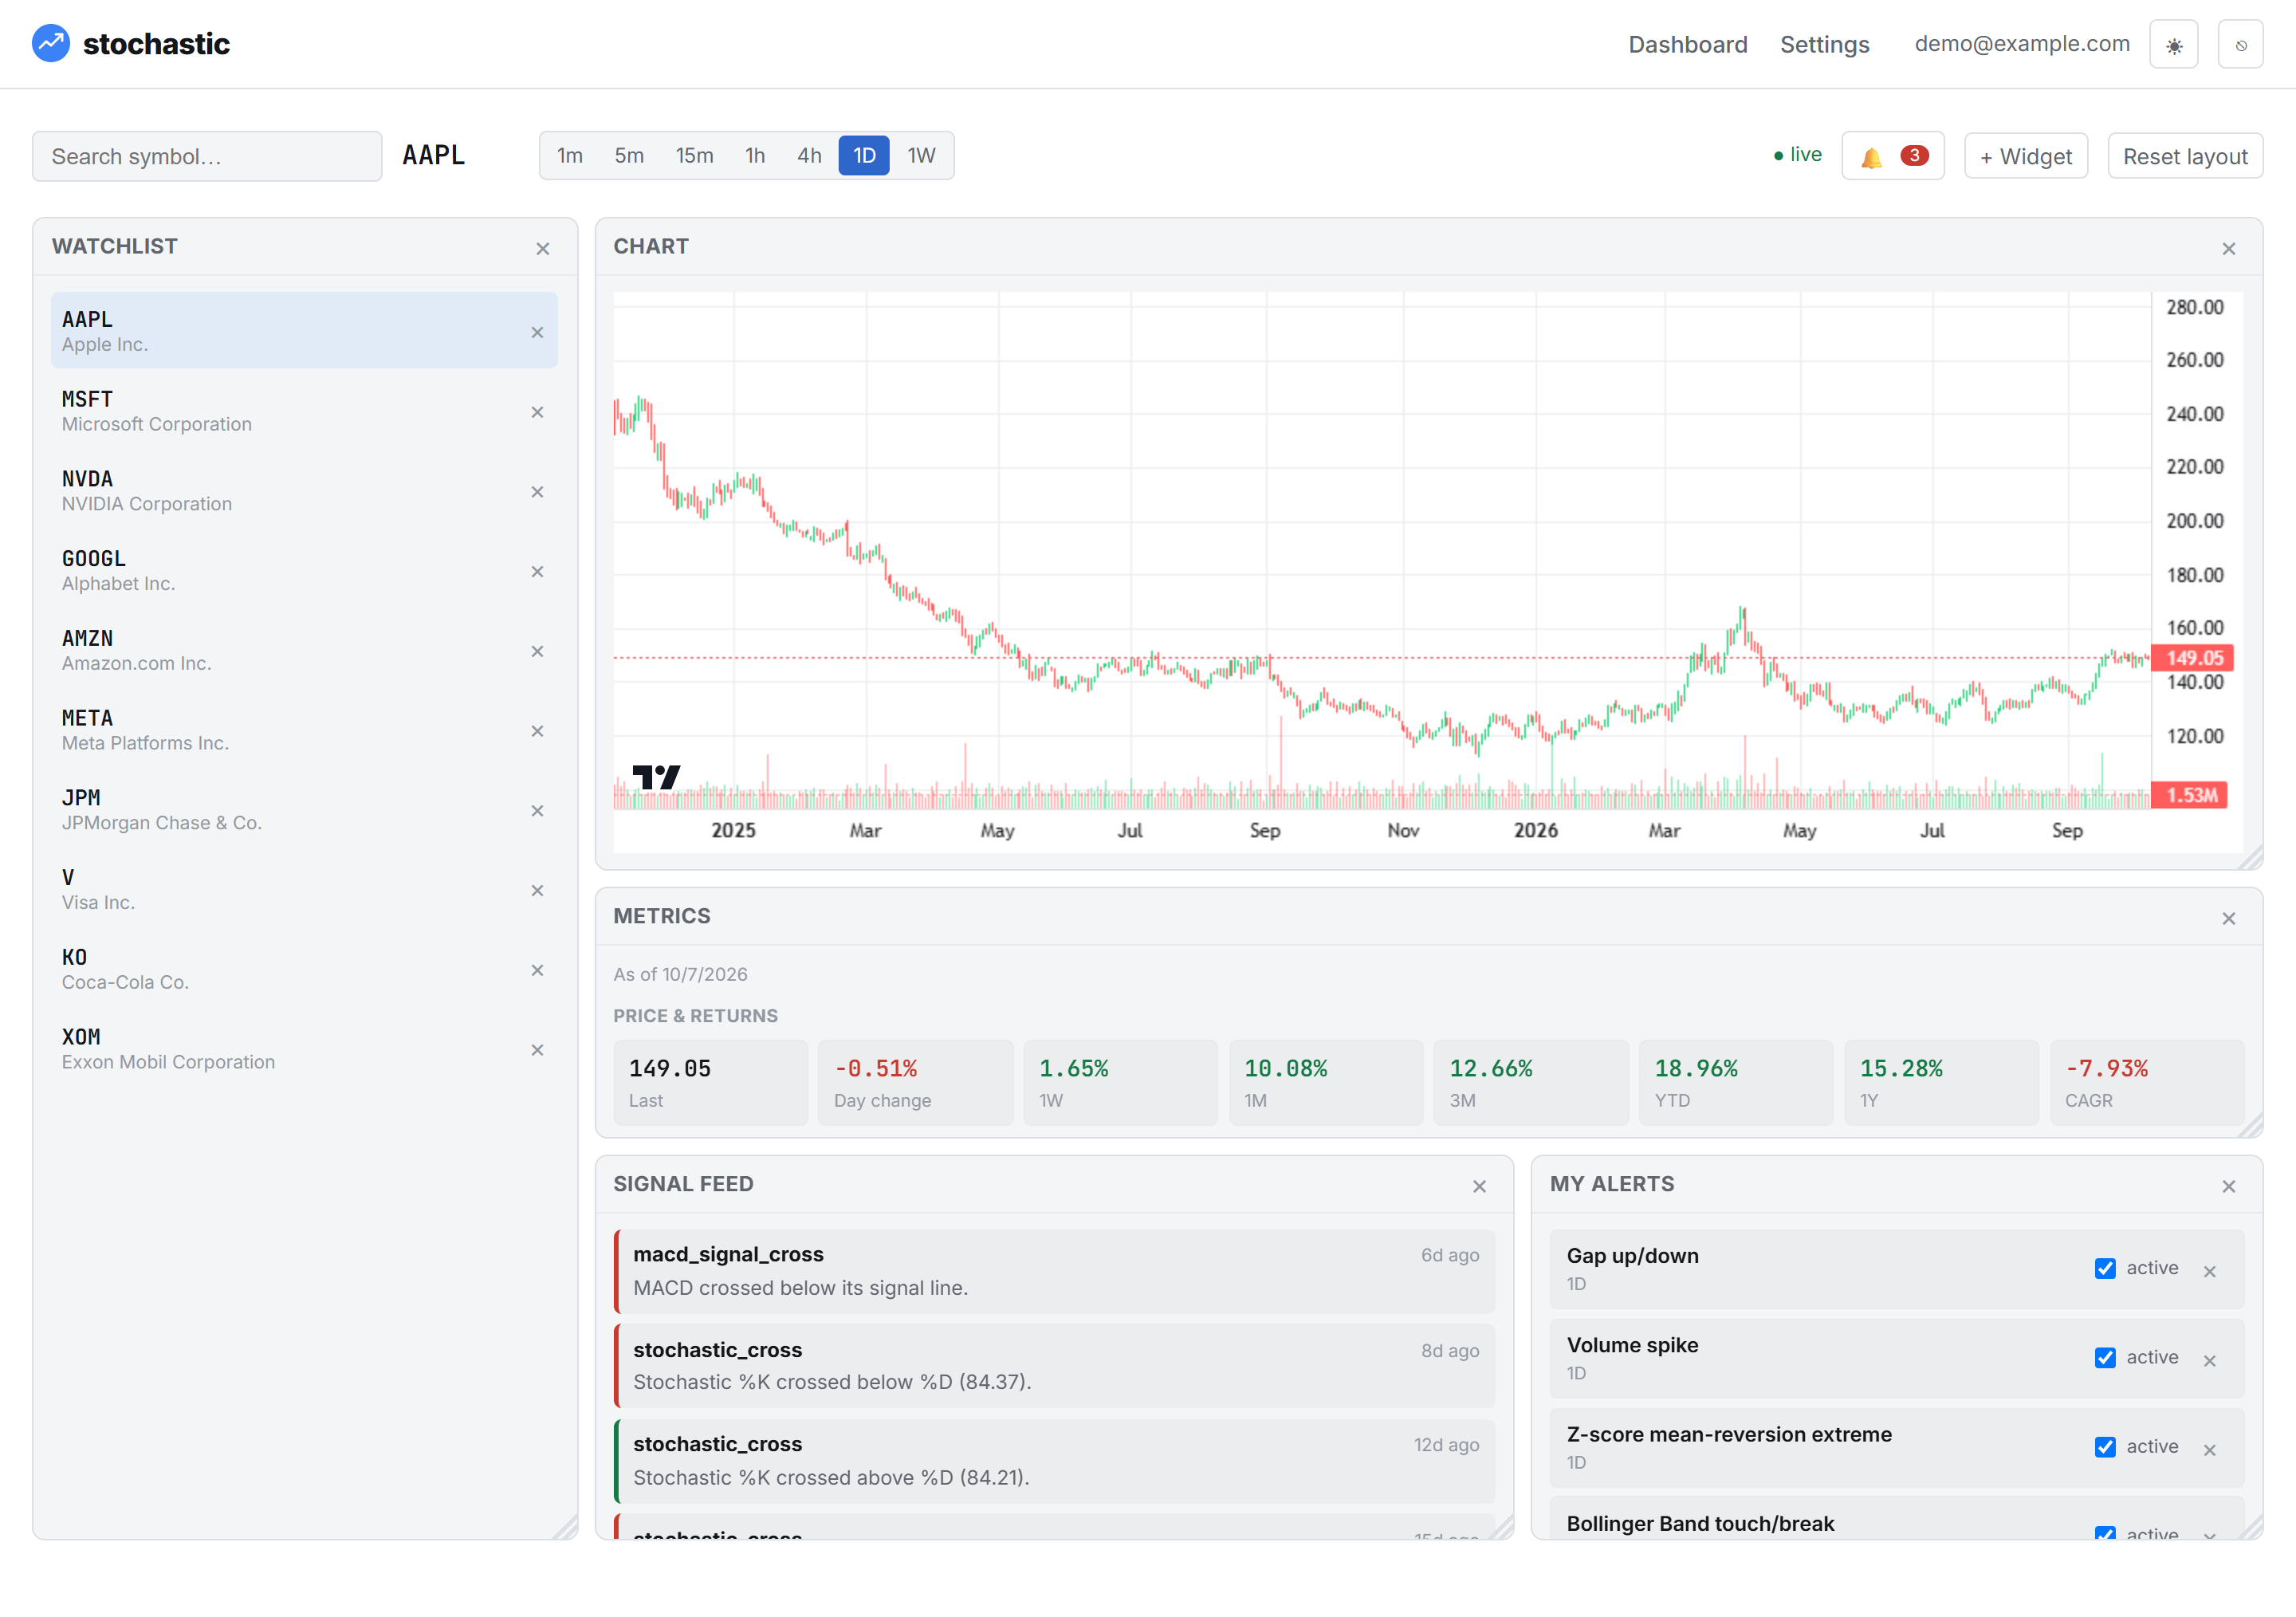Remove XOM from the watchlist
This screenshot has width=2296, height=1617.
pyautogui.click(x=537, y=1050)
